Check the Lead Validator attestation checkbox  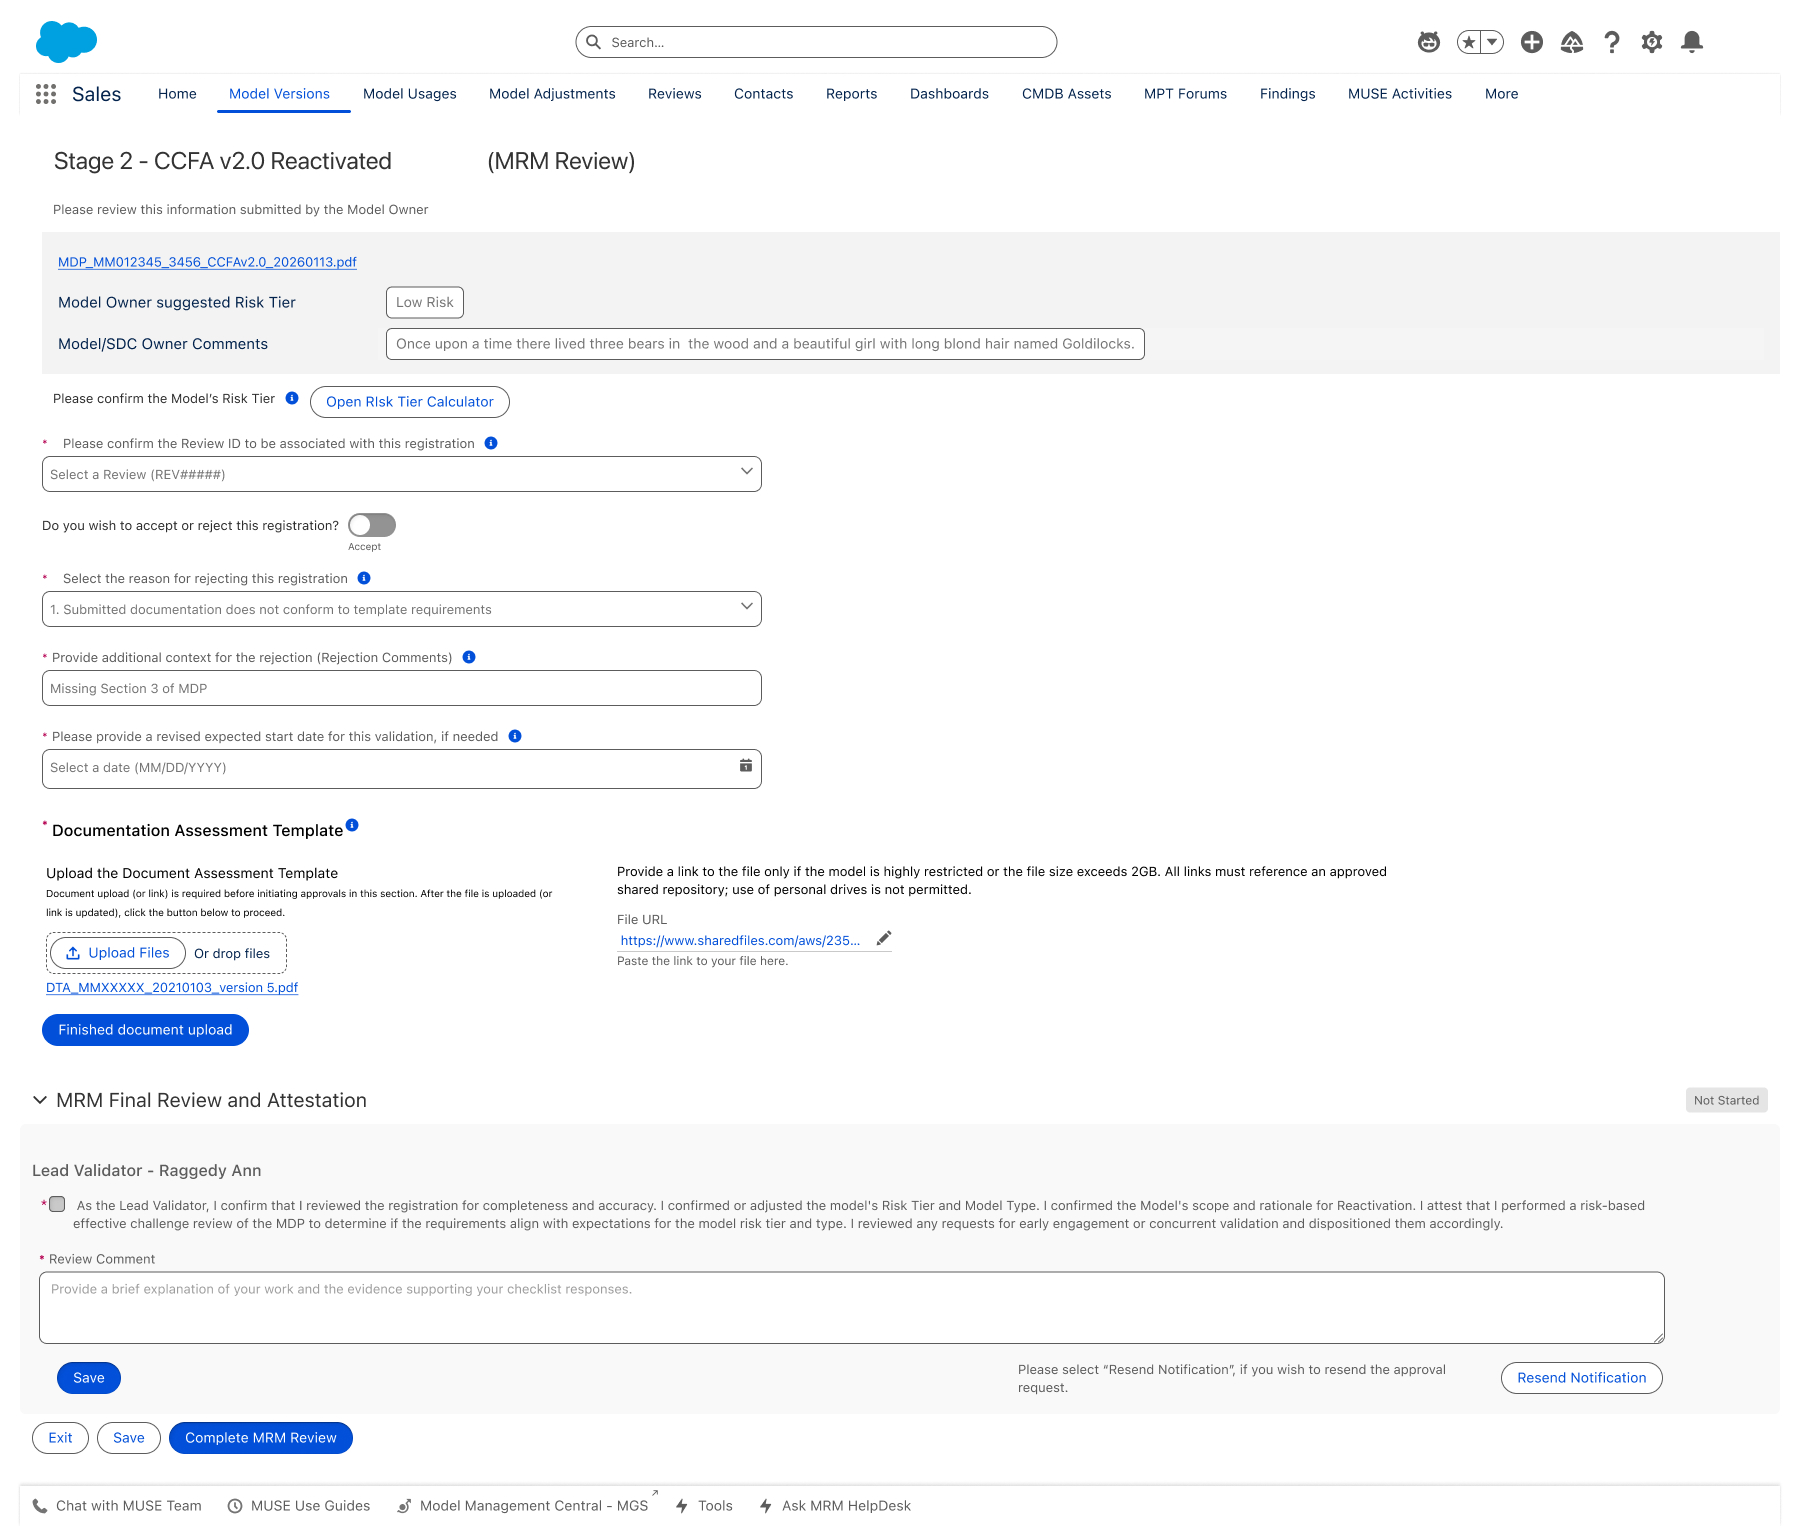(x=58, y=1205)
